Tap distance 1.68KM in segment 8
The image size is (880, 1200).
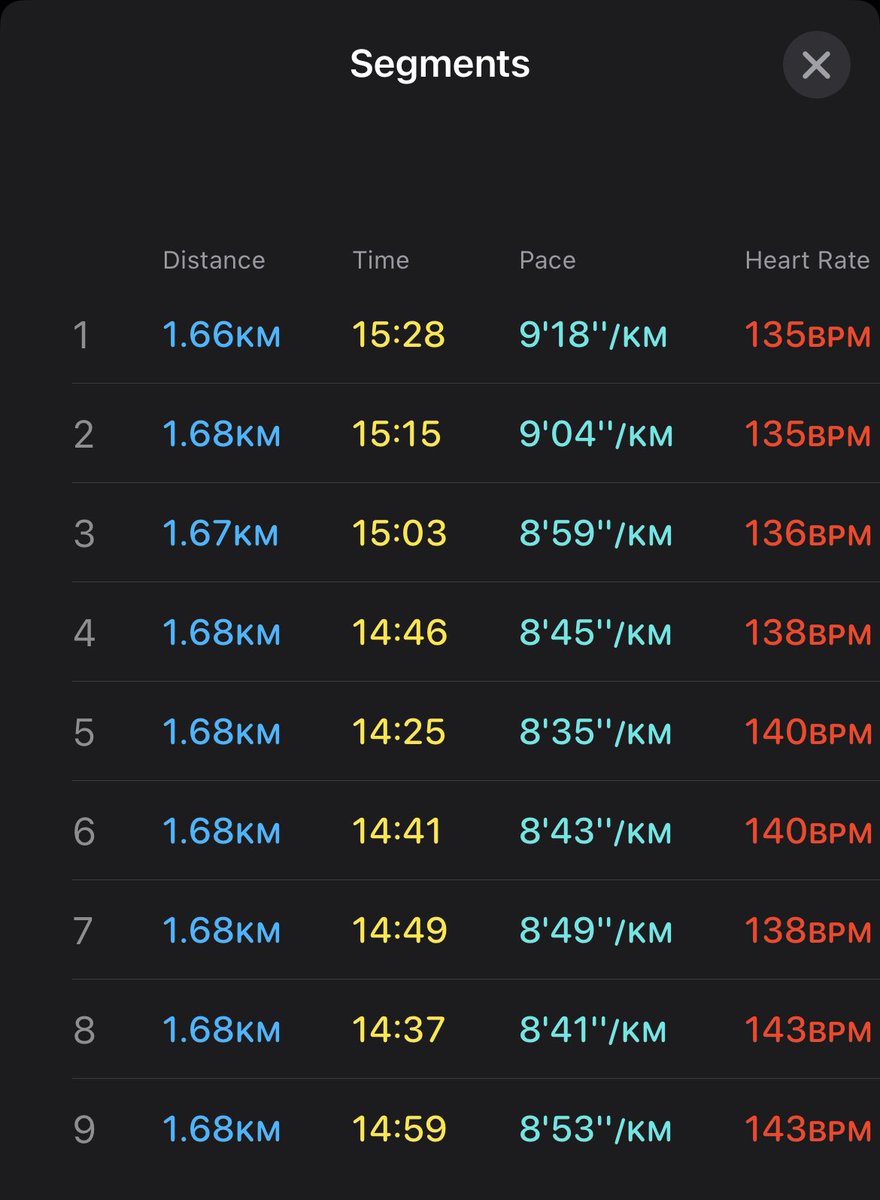222,1029
